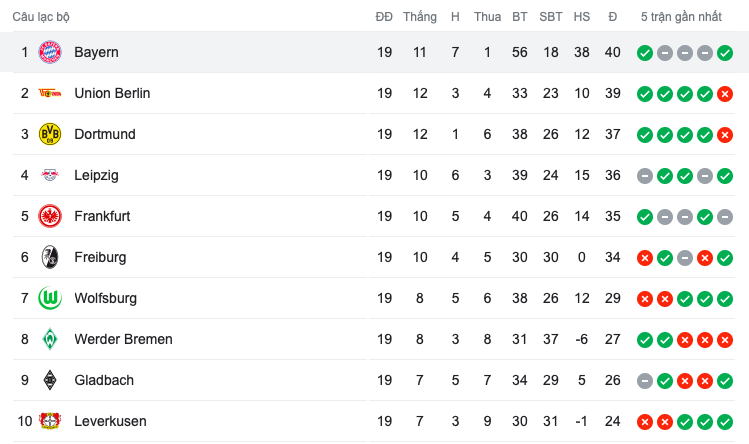Click the Bayern Munich club logo

[x=49, y=52]
